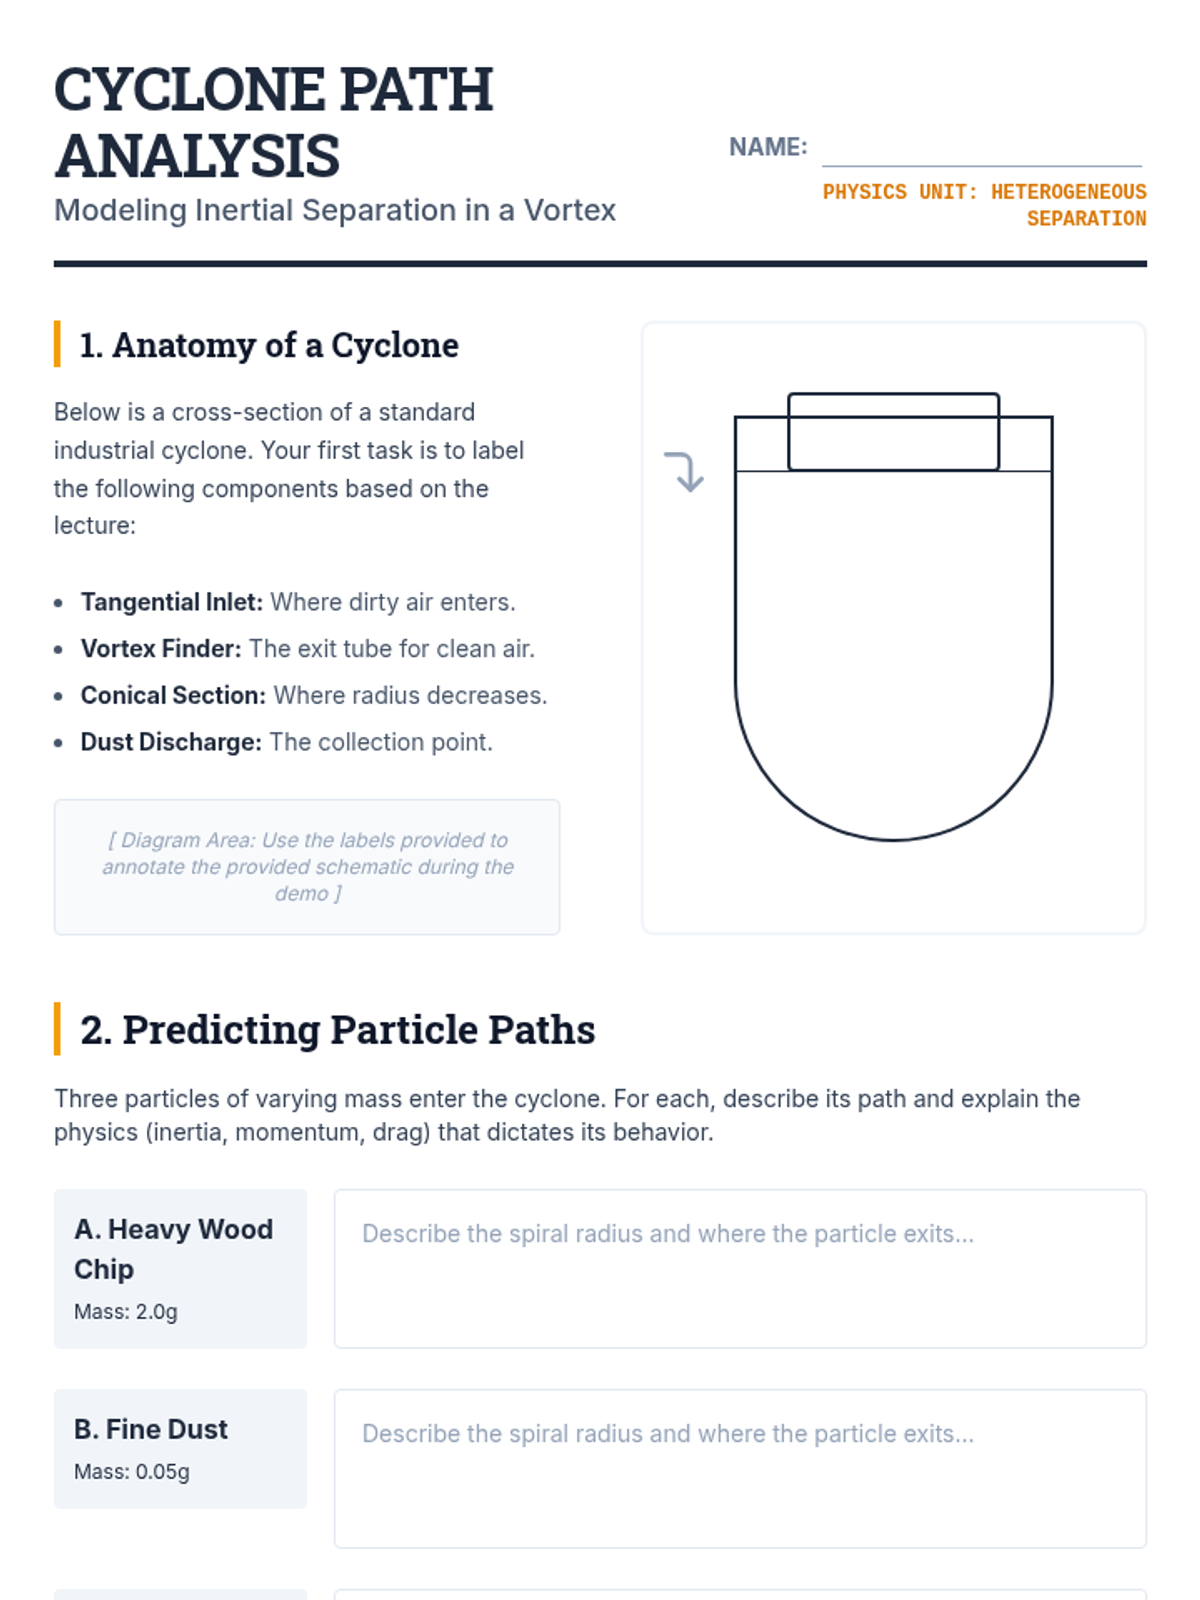Click the orange Physics Unit label
The image size is (1200, 1600).
pos(984,204)
